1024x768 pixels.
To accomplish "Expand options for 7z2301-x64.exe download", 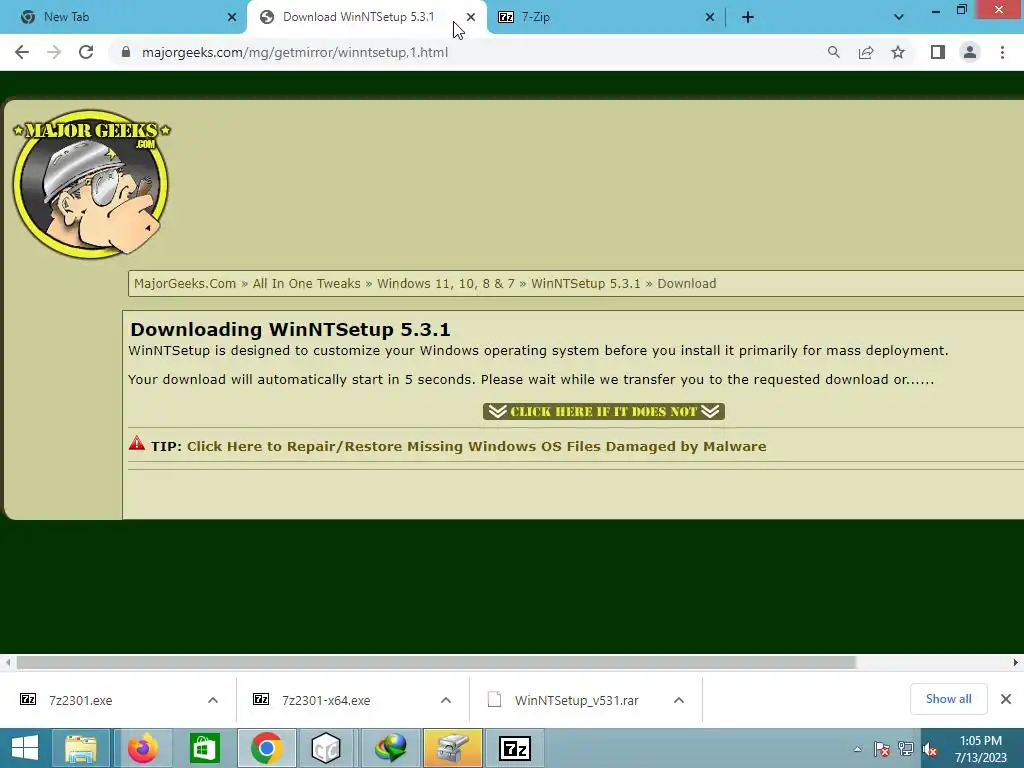I will point(446,700).
